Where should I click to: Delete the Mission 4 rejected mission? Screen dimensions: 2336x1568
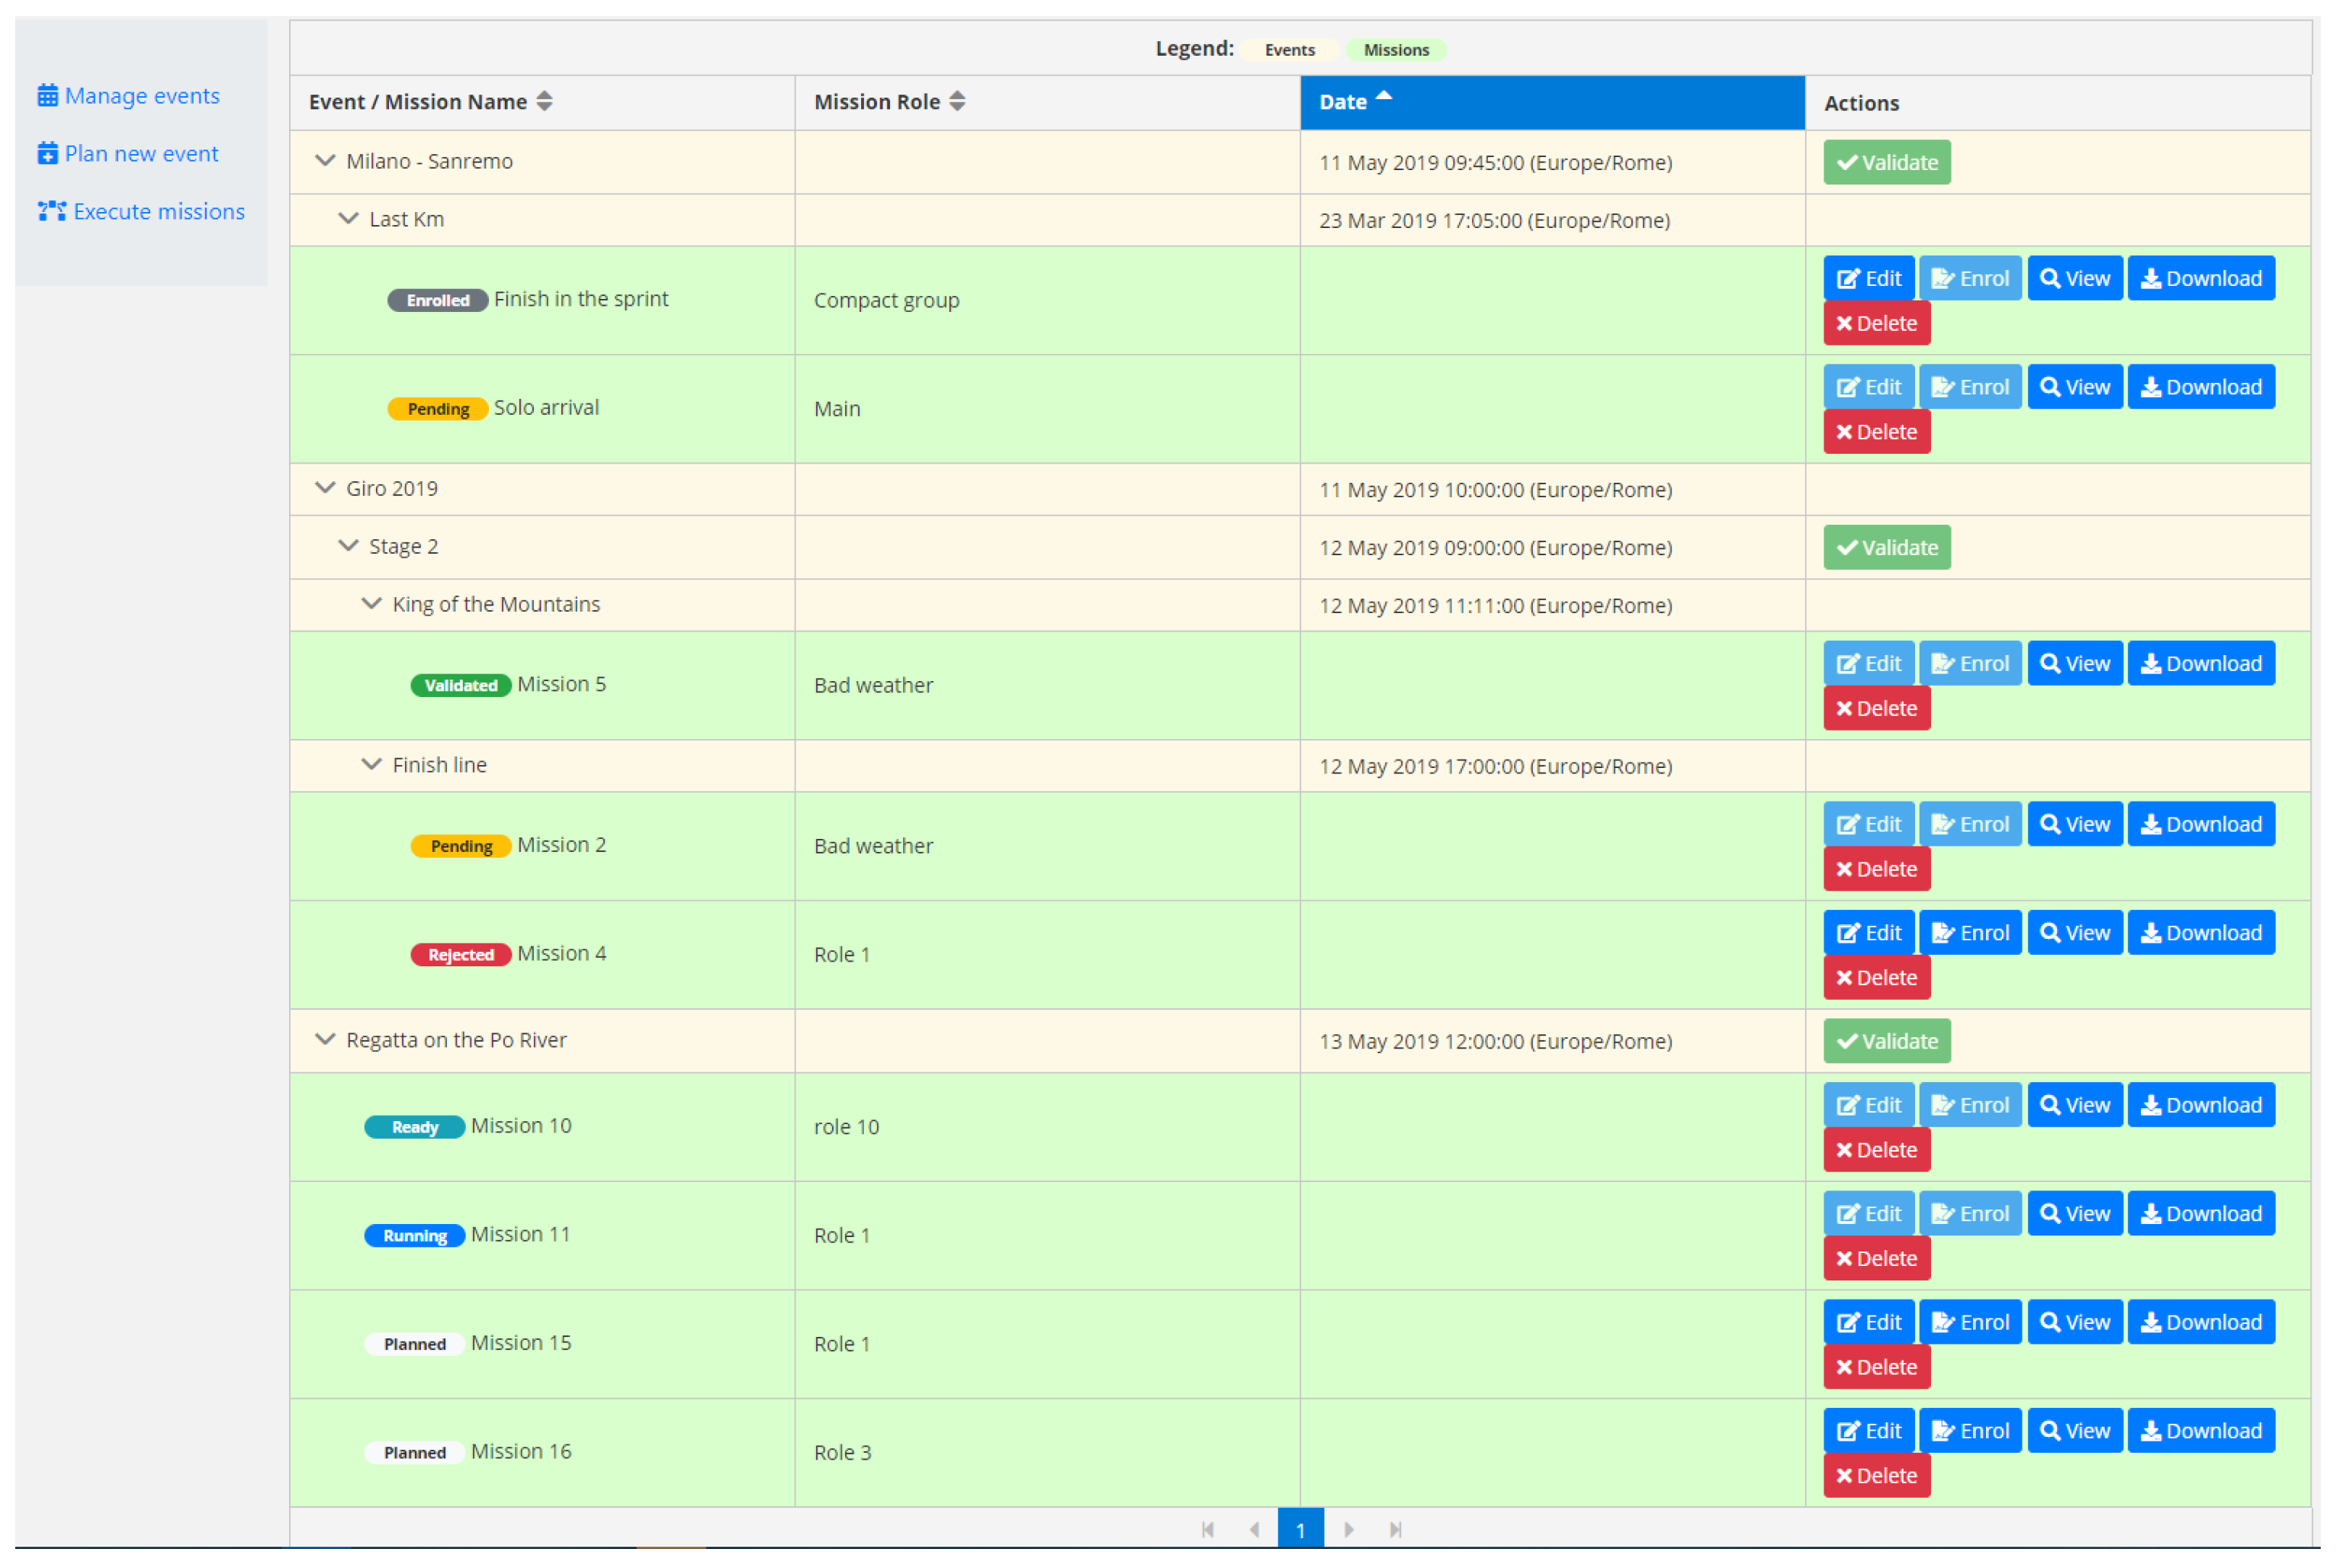1876,978
